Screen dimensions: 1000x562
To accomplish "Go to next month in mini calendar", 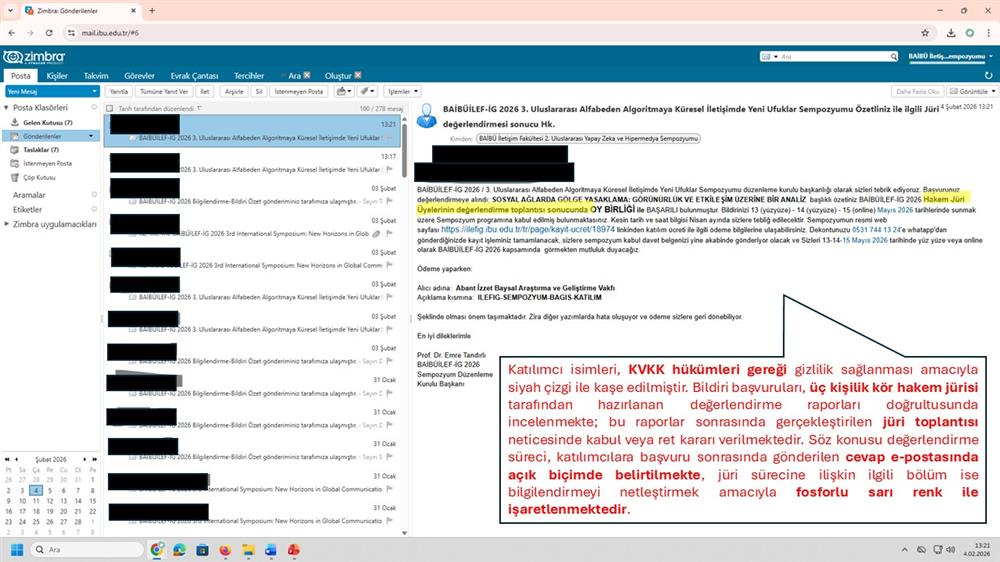I will [86, 458].
